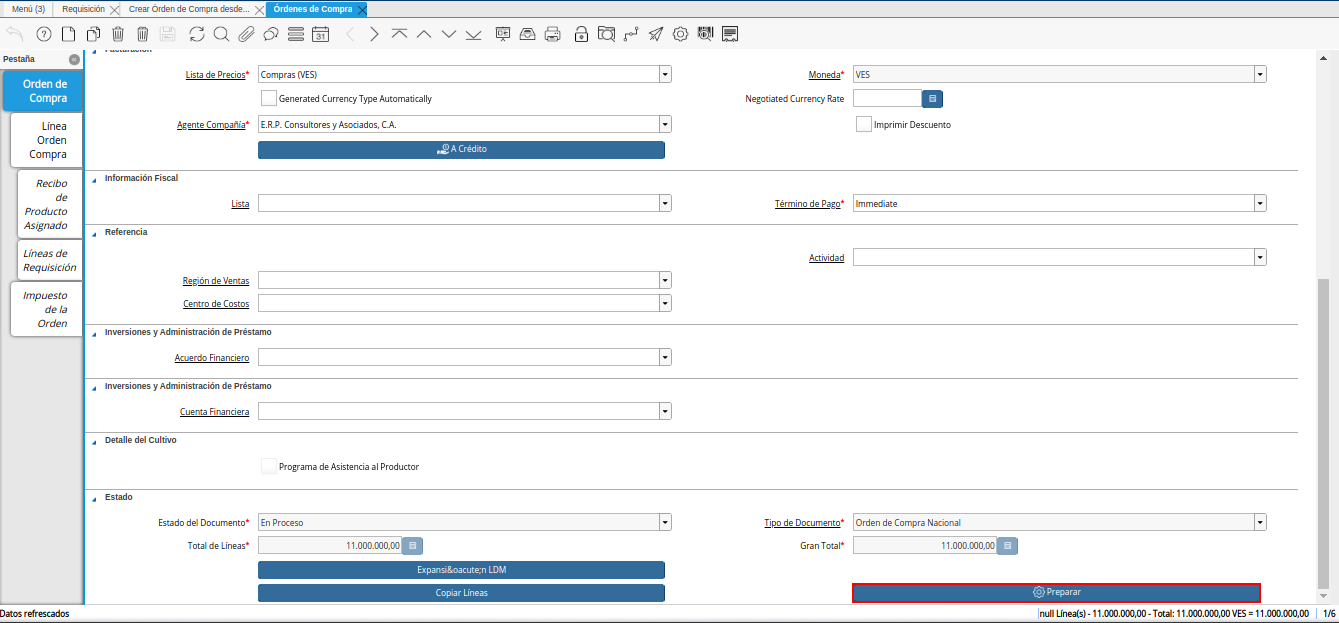Enable Generated Currency Type Automatically checkbox
This screenshot has height=623, width=1339.
click(x=268, y=99)
